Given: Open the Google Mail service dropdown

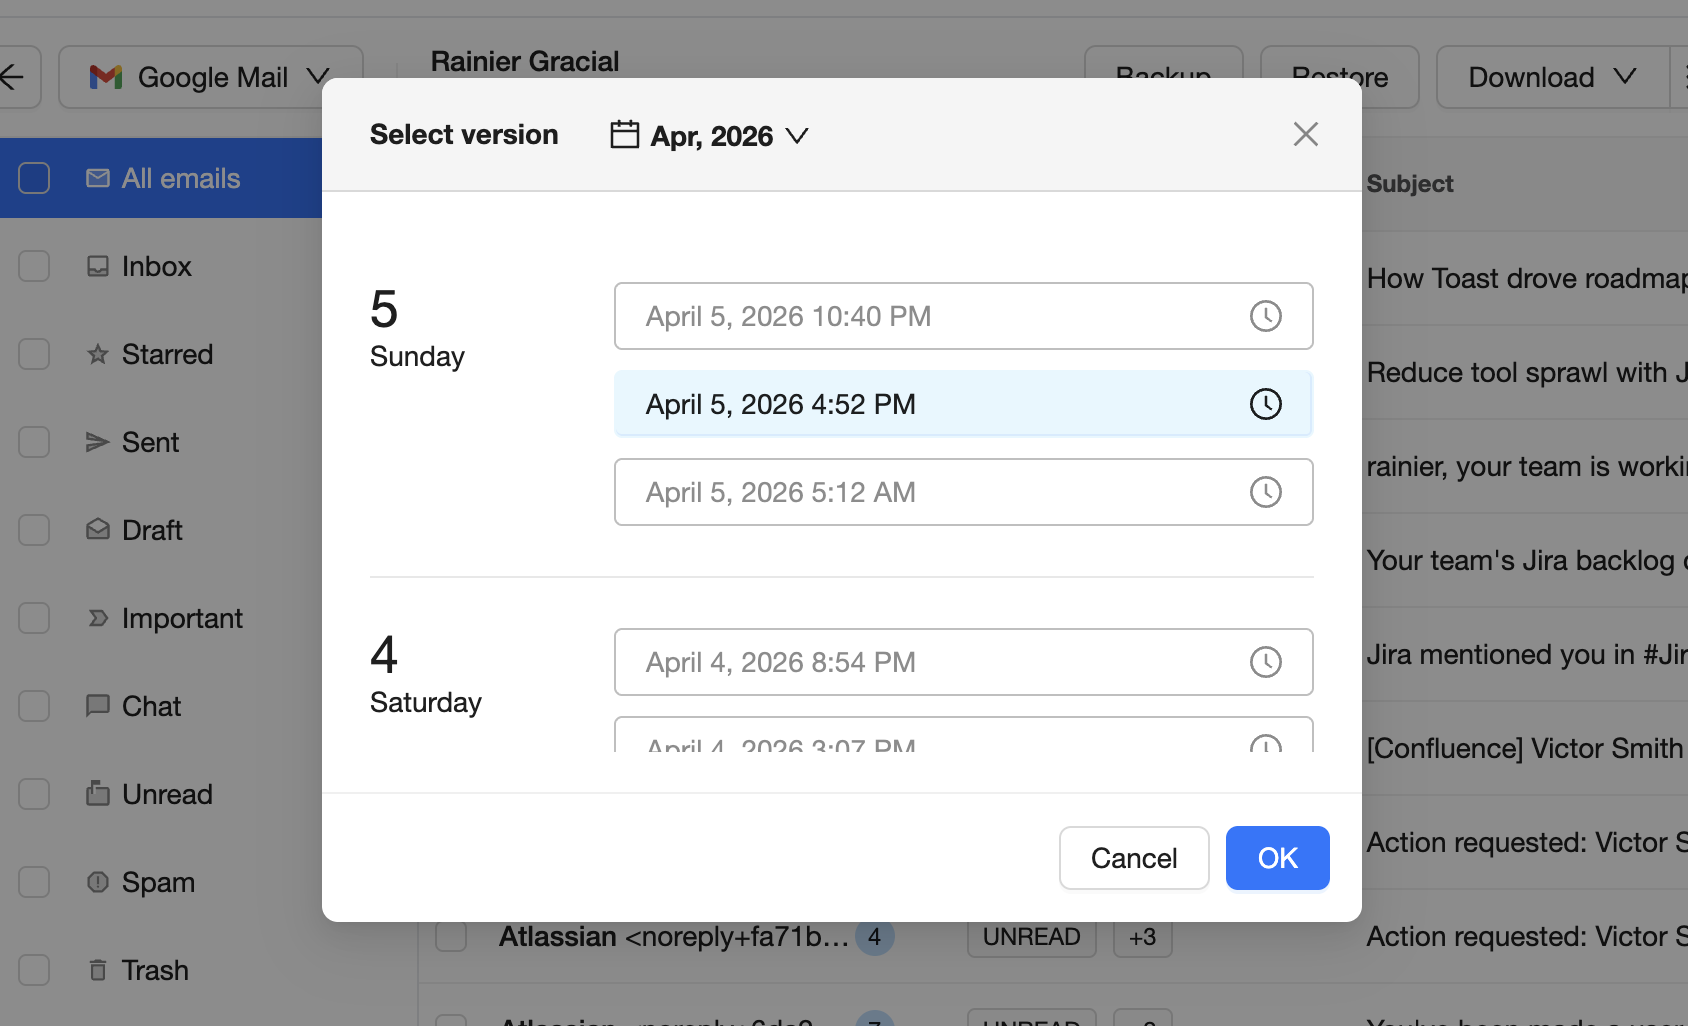Looking at the screenshot, I should click(x=210, y=77).
